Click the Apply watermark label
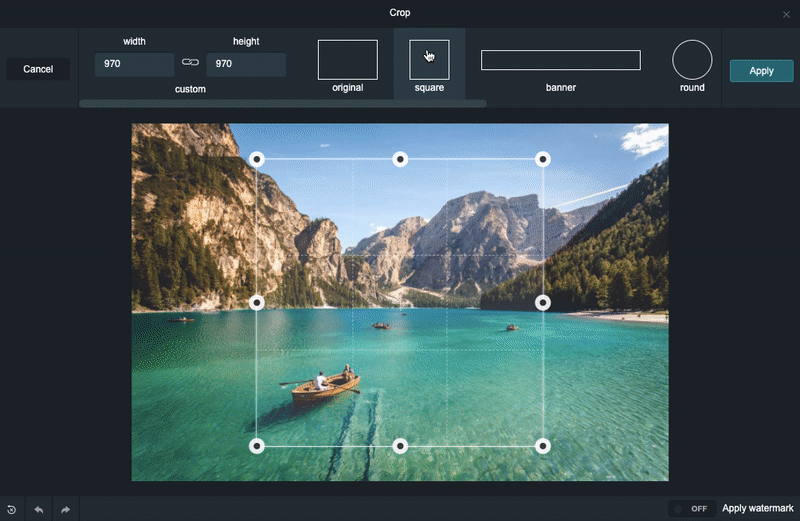The height and width of the screenshot is (521, 800). point(758,508)
